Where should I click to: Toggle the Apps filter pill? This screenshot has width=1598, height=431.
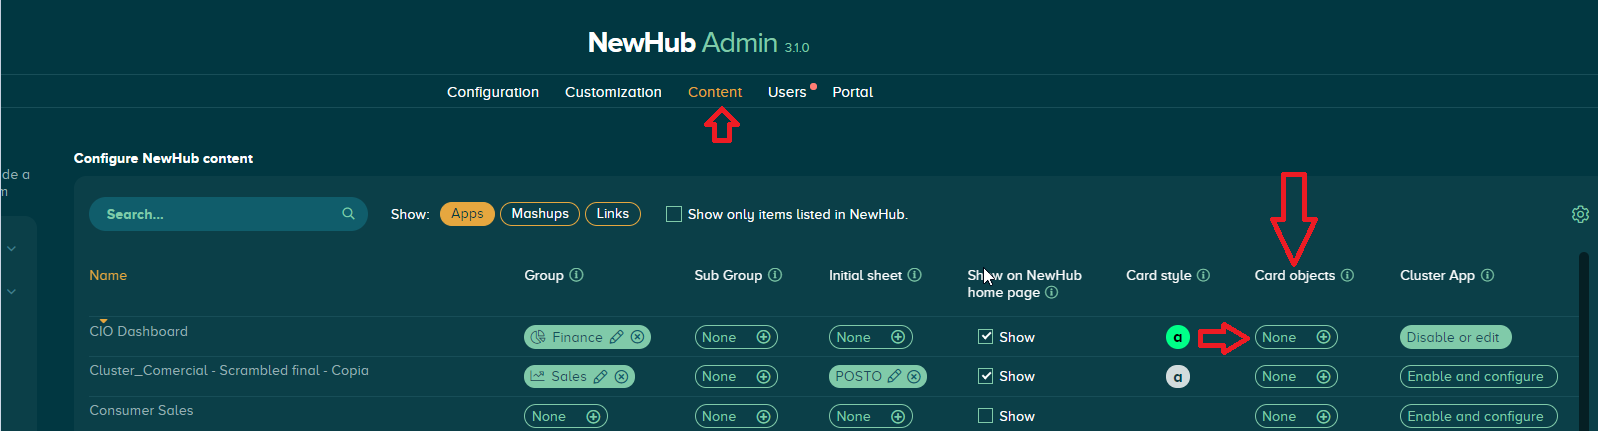[x=467, y=214]
